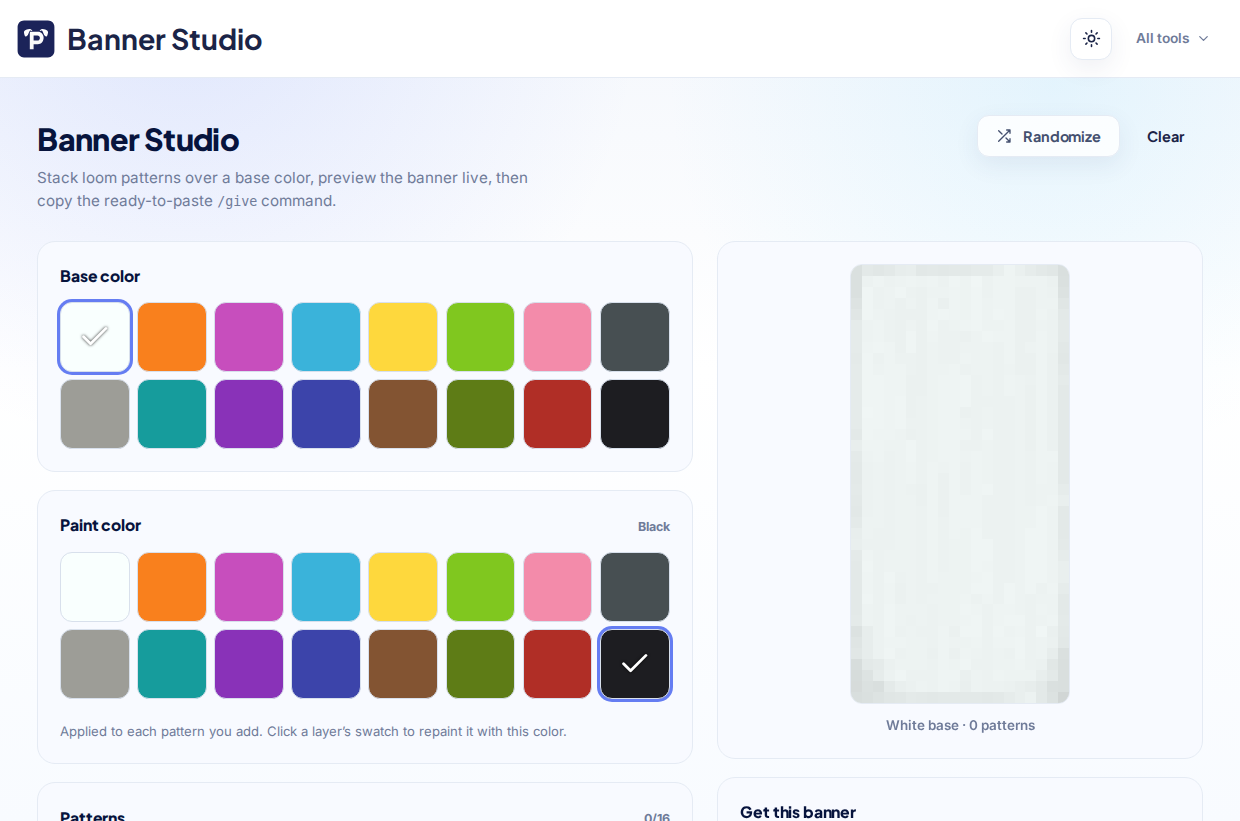Select black as the base color
1240x821 pixels.
click(635, 414)
